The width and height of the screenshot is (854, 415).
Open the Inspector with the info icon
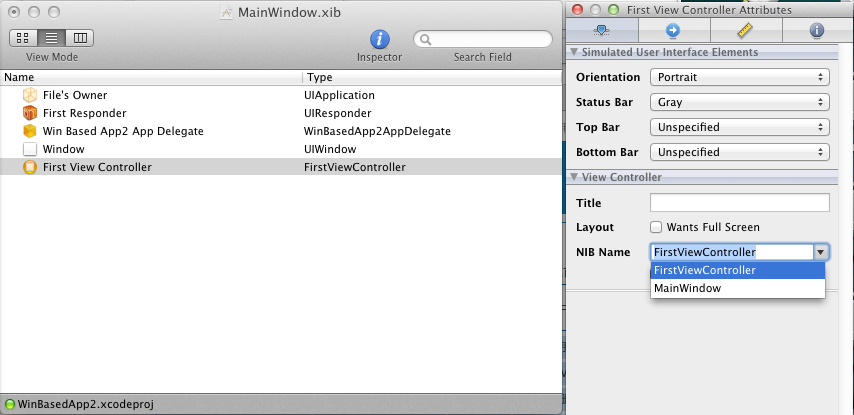[380, 39]
